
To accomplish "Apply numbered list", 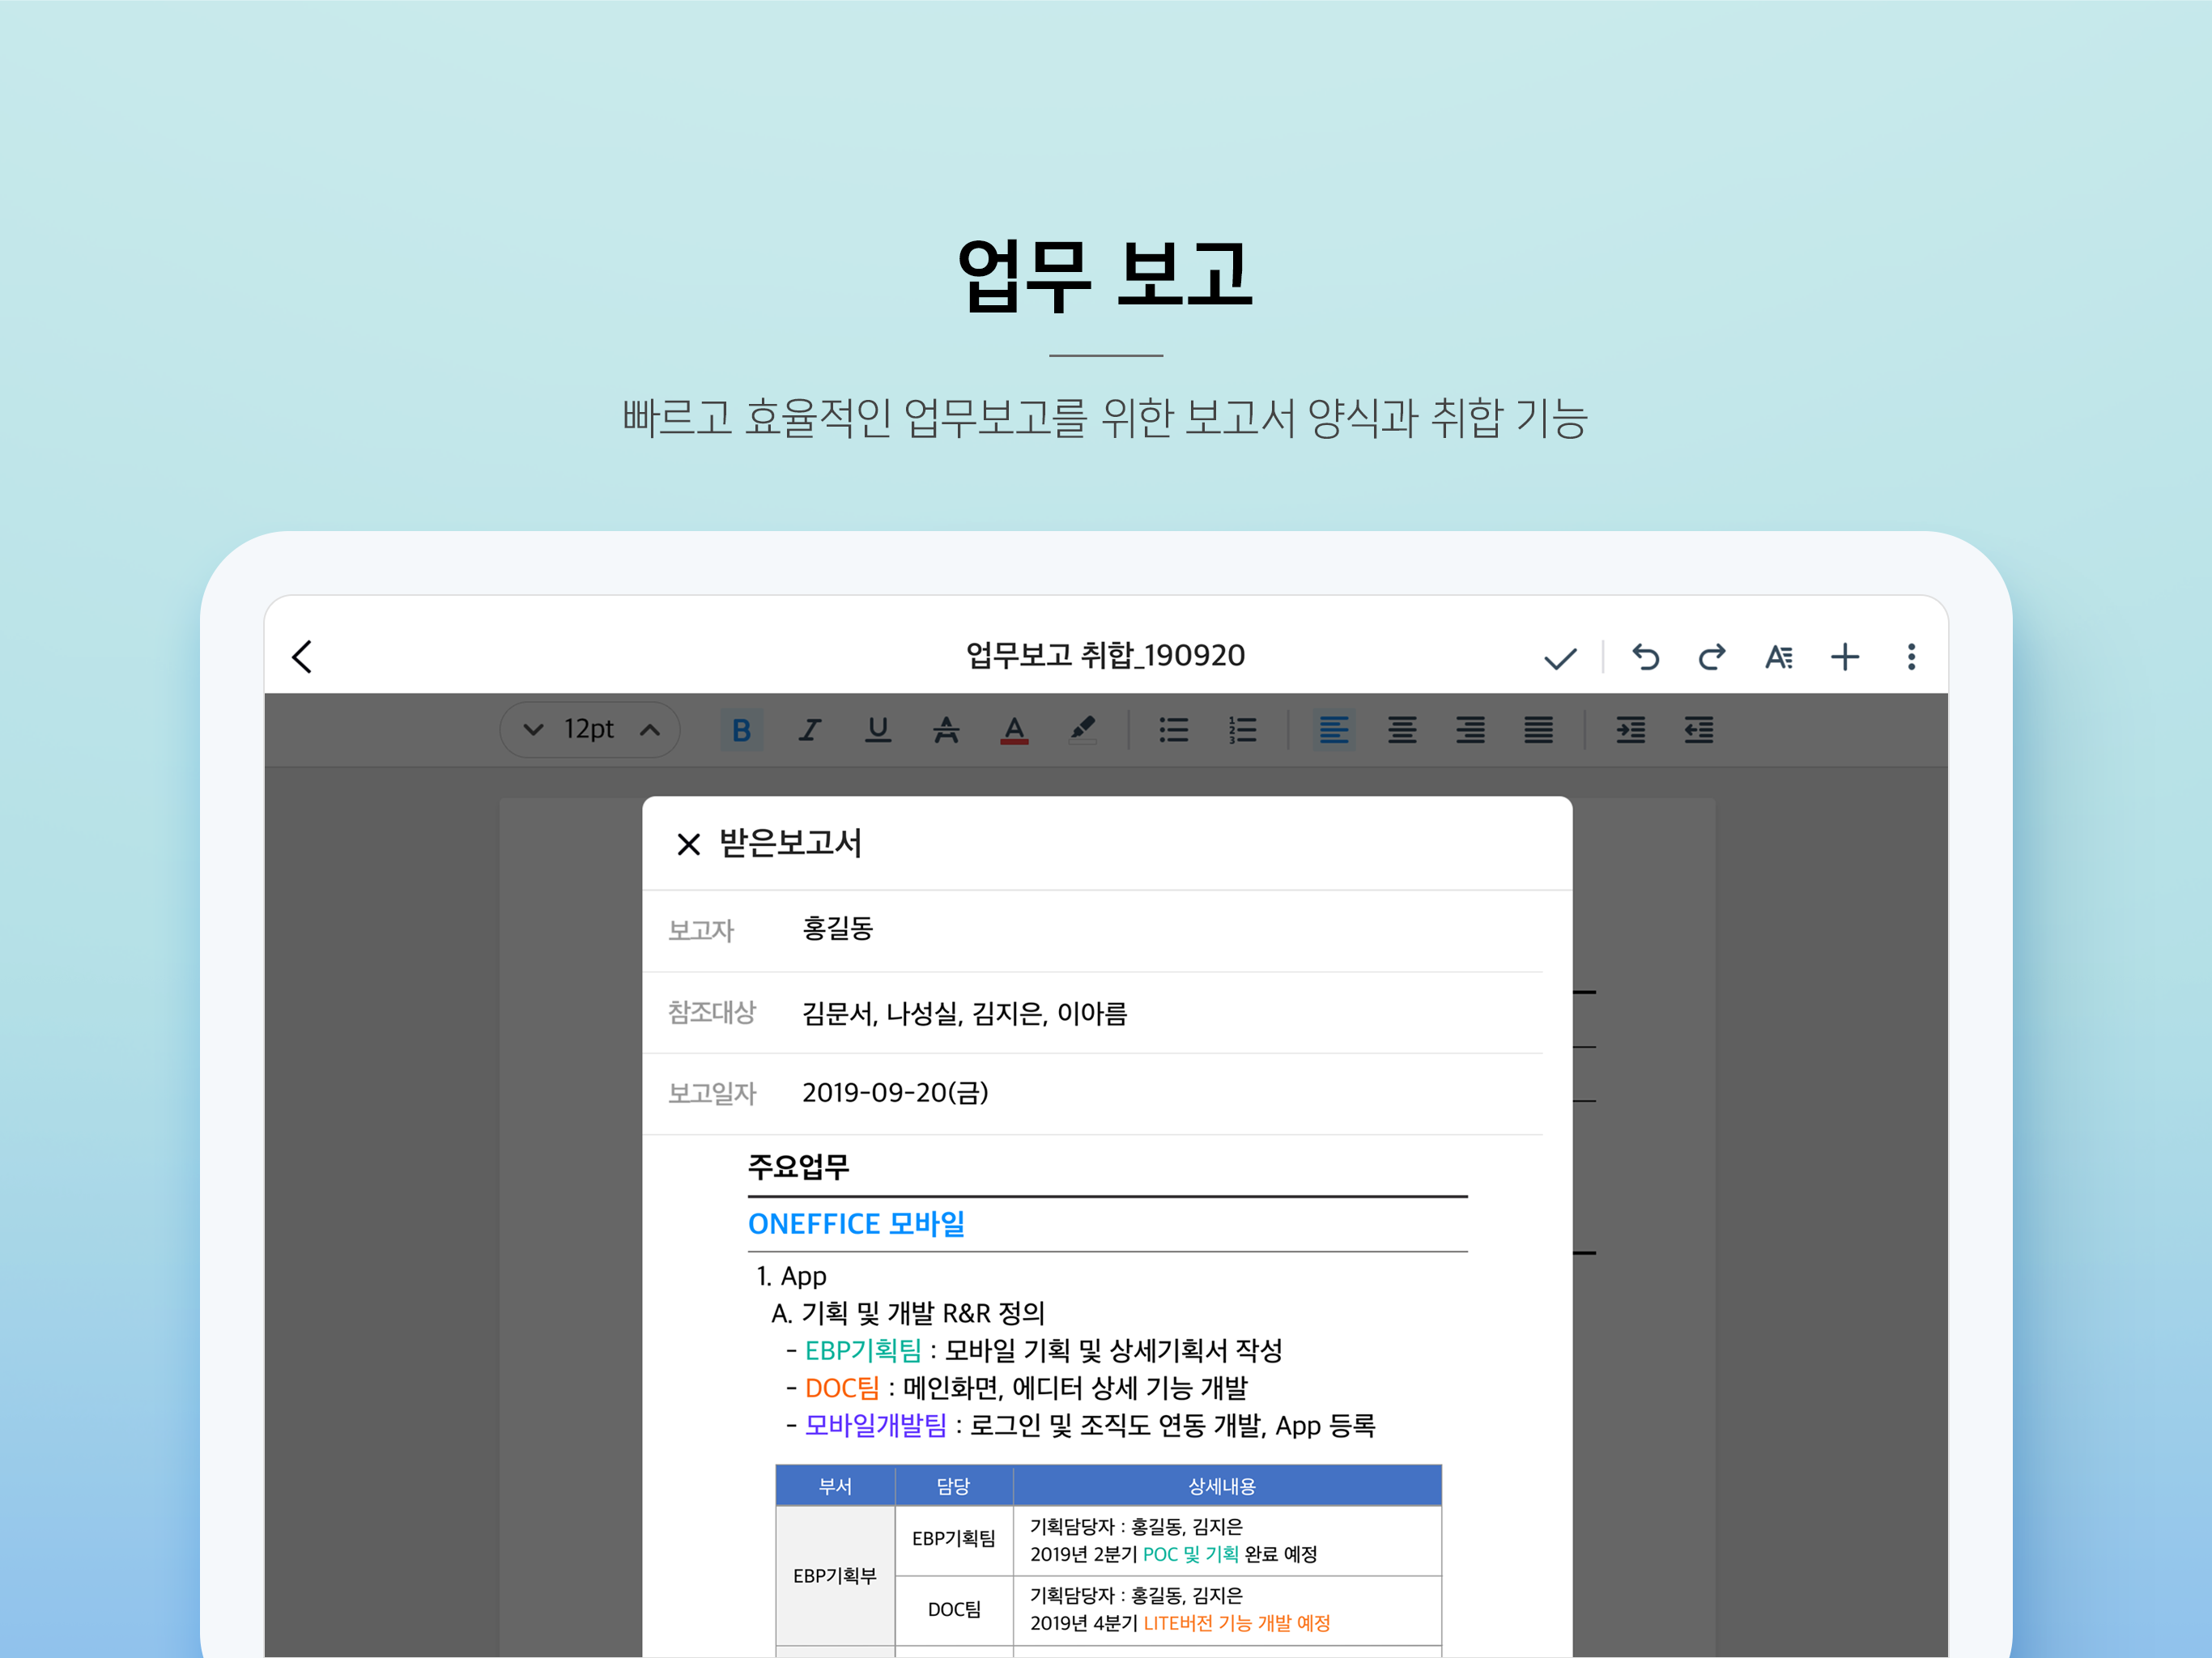I will pyautogui.click(x=1242, y=730).
